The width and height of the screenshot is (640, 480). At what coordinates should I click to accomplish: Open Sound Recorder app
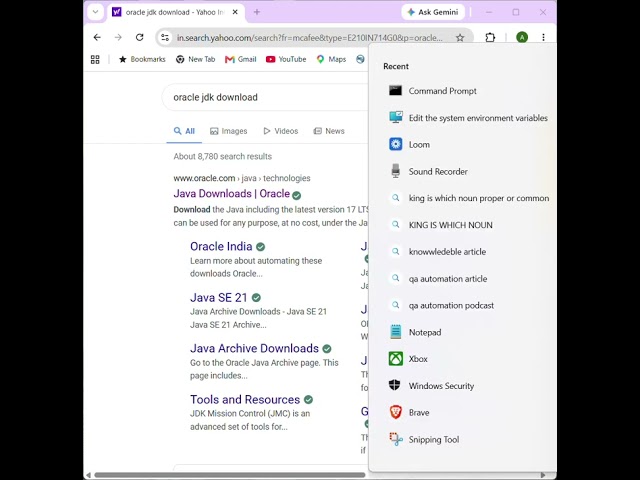pyautogui.click(x=428, y=171)
